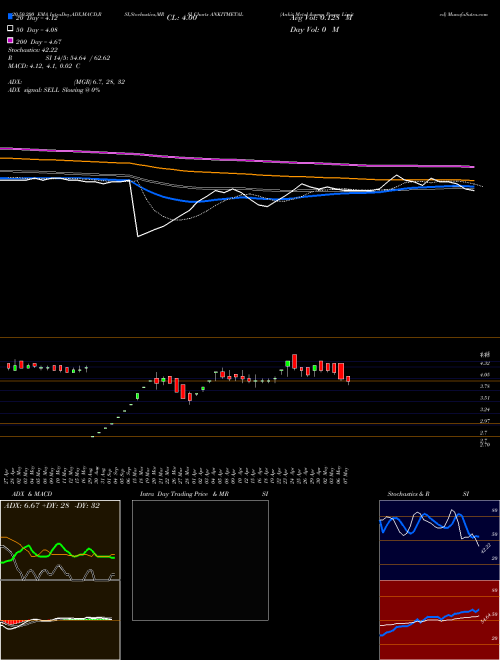This screenshot has width=500, height=660.
Task: Click the blue Stochastics indicator chart
Action: 439,540
